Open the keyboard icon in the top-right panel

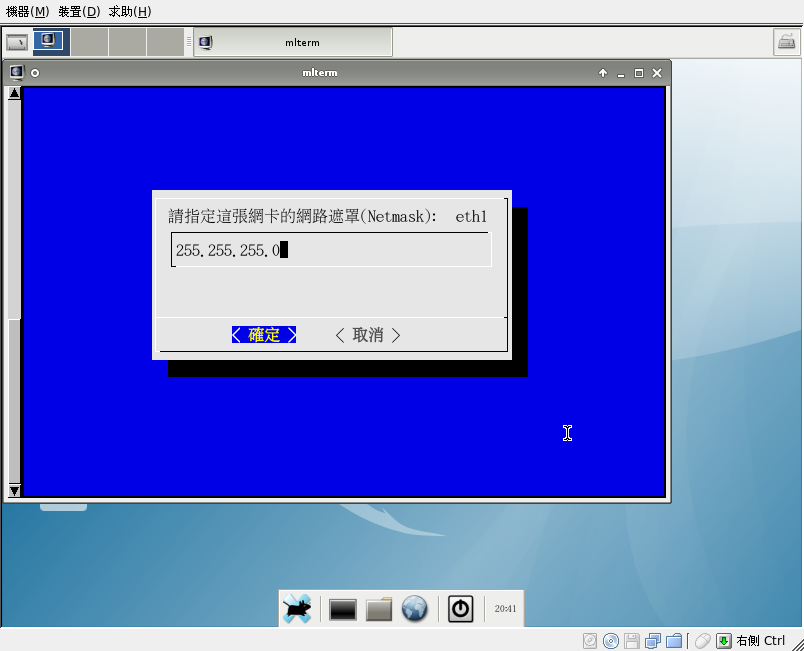787,42
